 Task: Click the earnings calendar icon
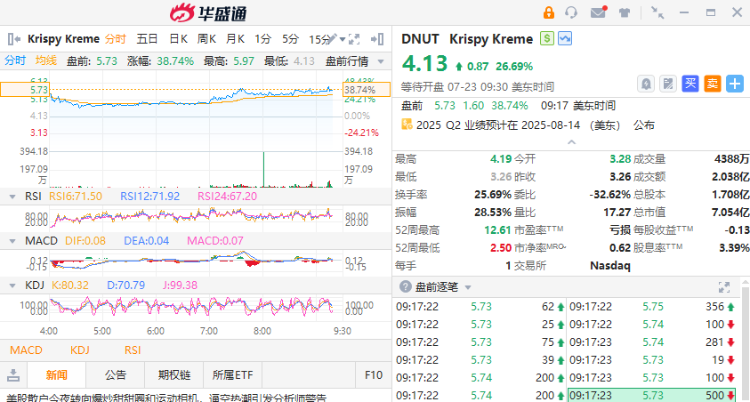coord(407,124)
